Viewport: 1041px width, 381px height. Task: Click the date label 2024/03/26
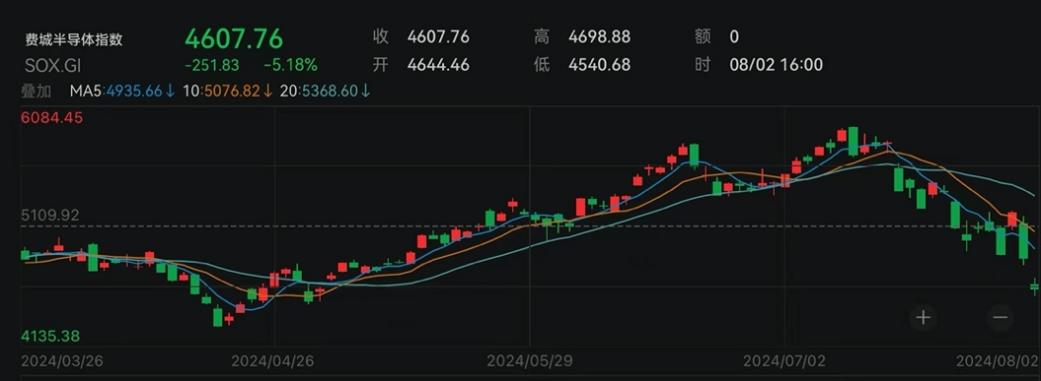click(62, 361)
